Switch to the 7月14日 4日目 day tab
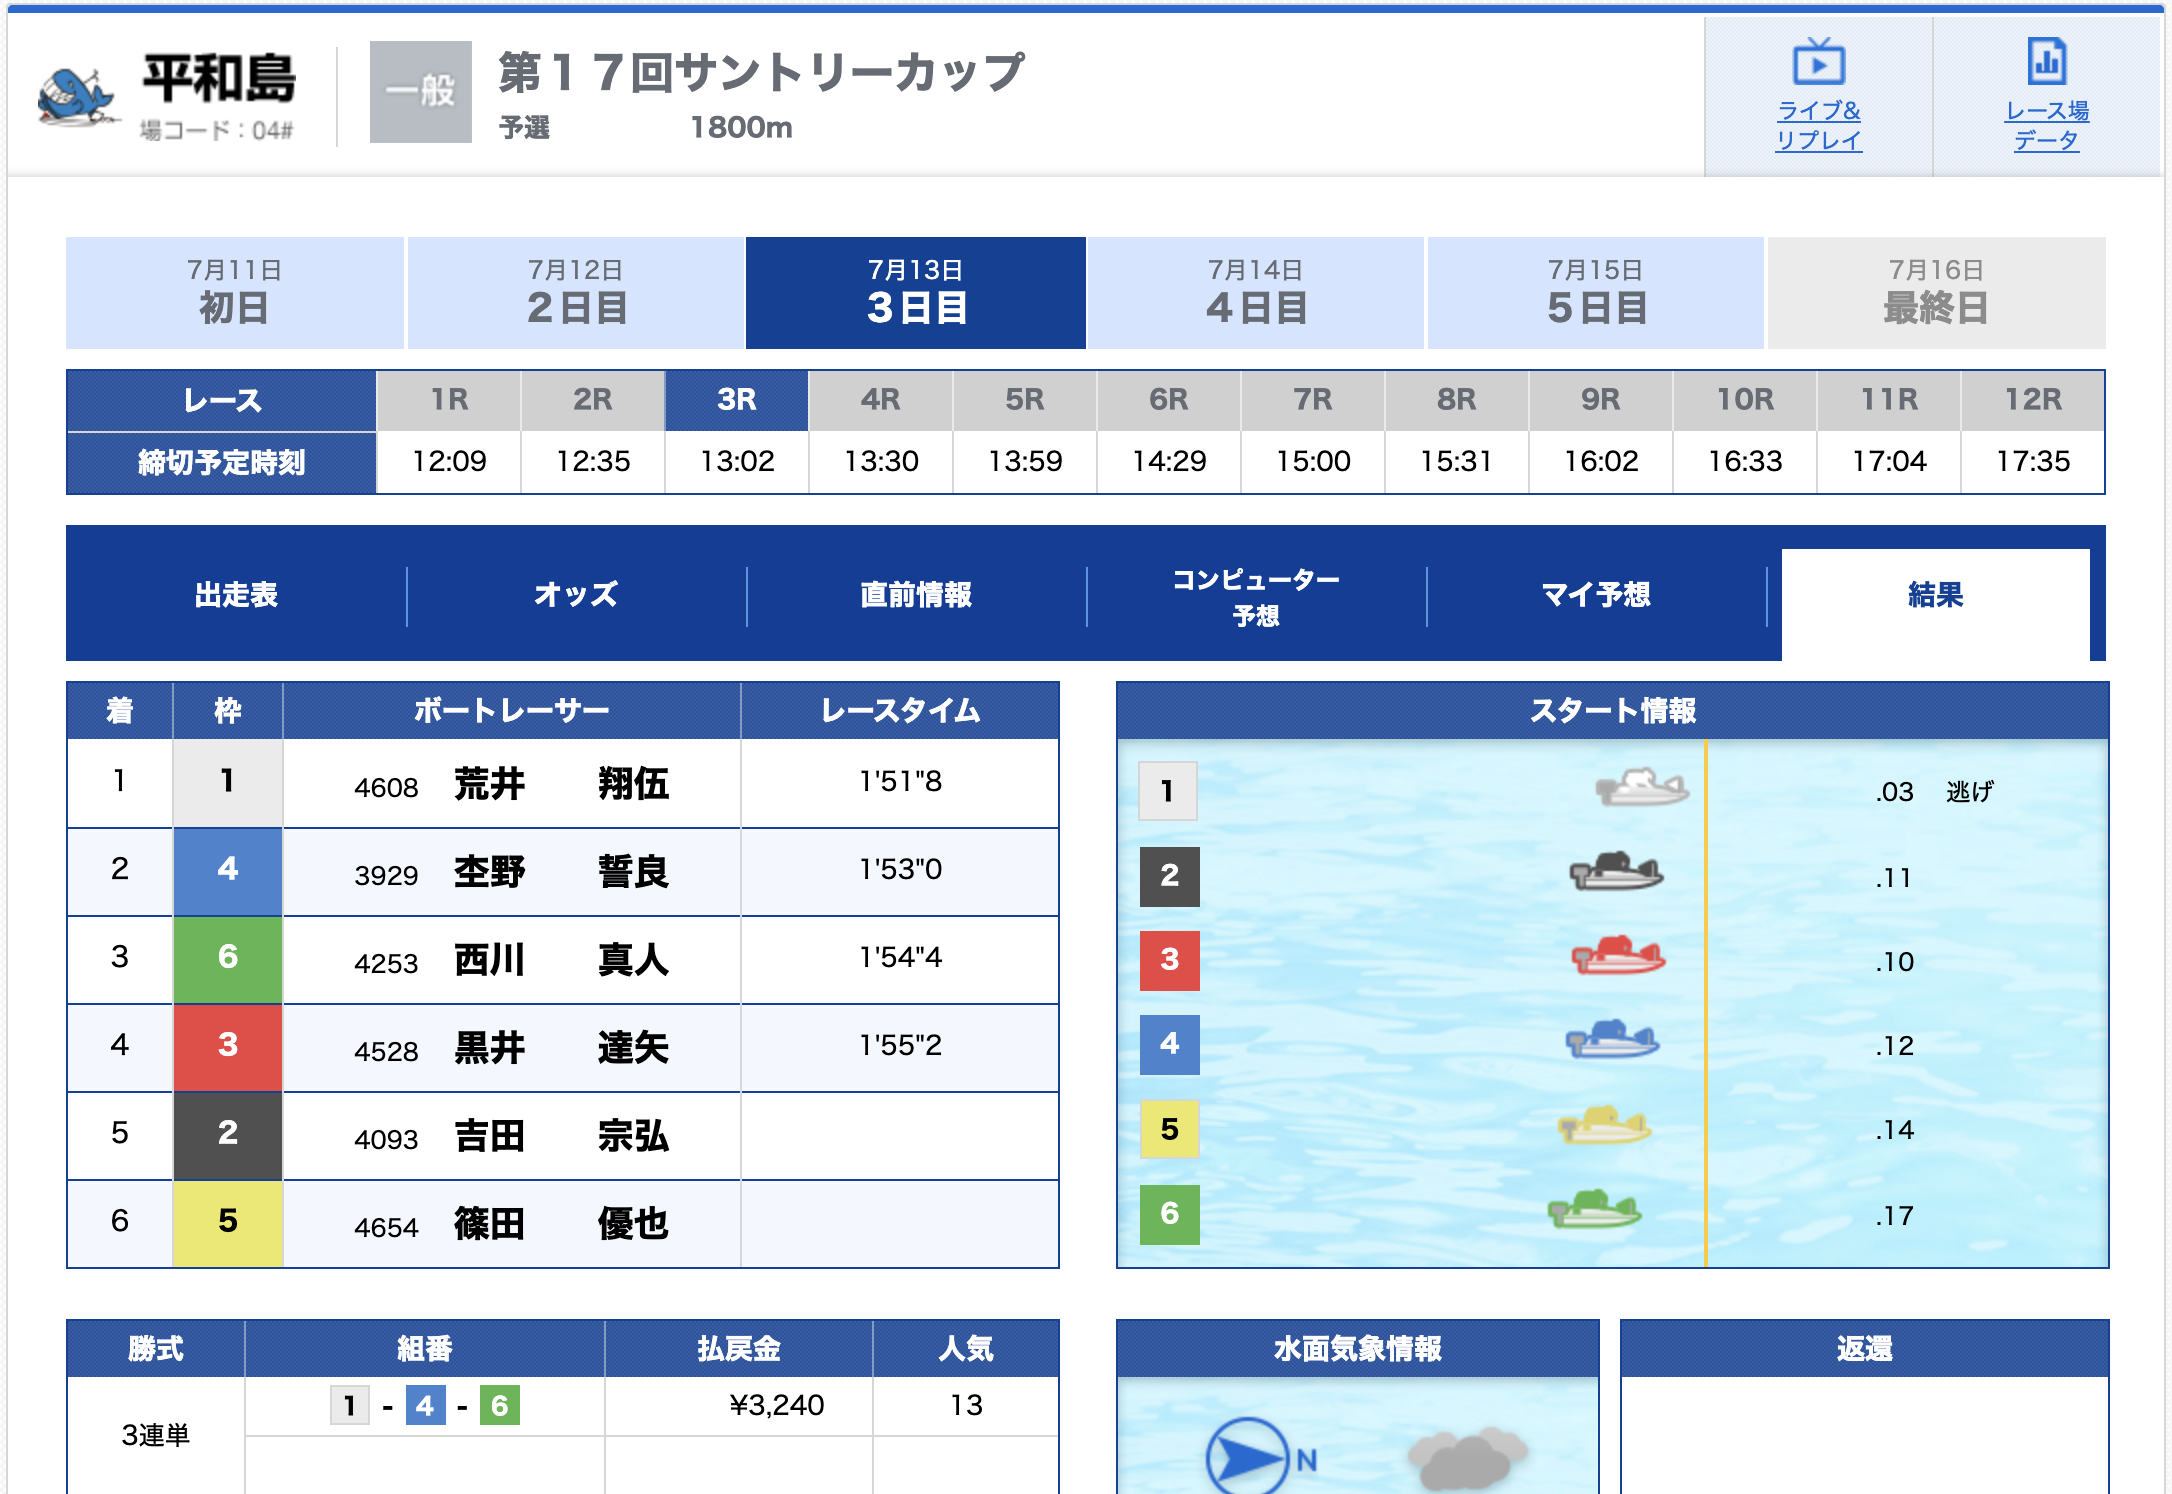The height and width of the screenshot is (1494, 2172). pyautogui.click(x=1256, y=292)
